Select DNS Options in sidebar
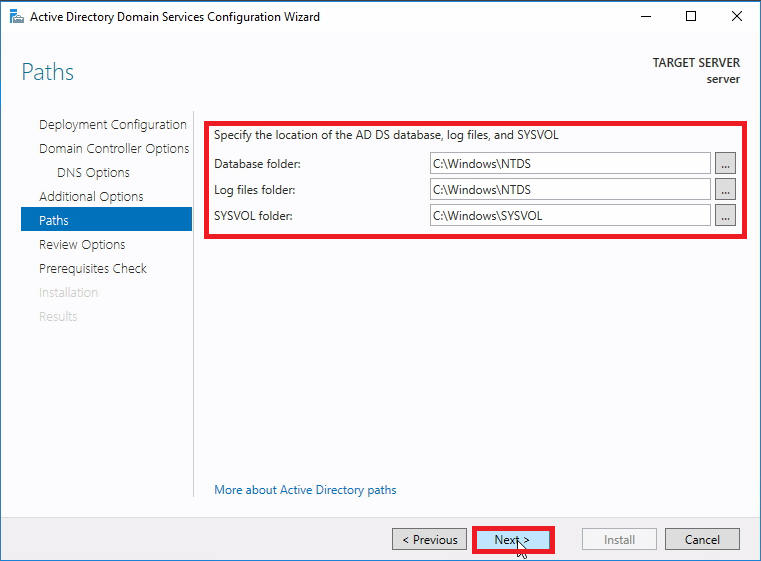This screenshot has height=561, width=761. (x=93, y=173)
